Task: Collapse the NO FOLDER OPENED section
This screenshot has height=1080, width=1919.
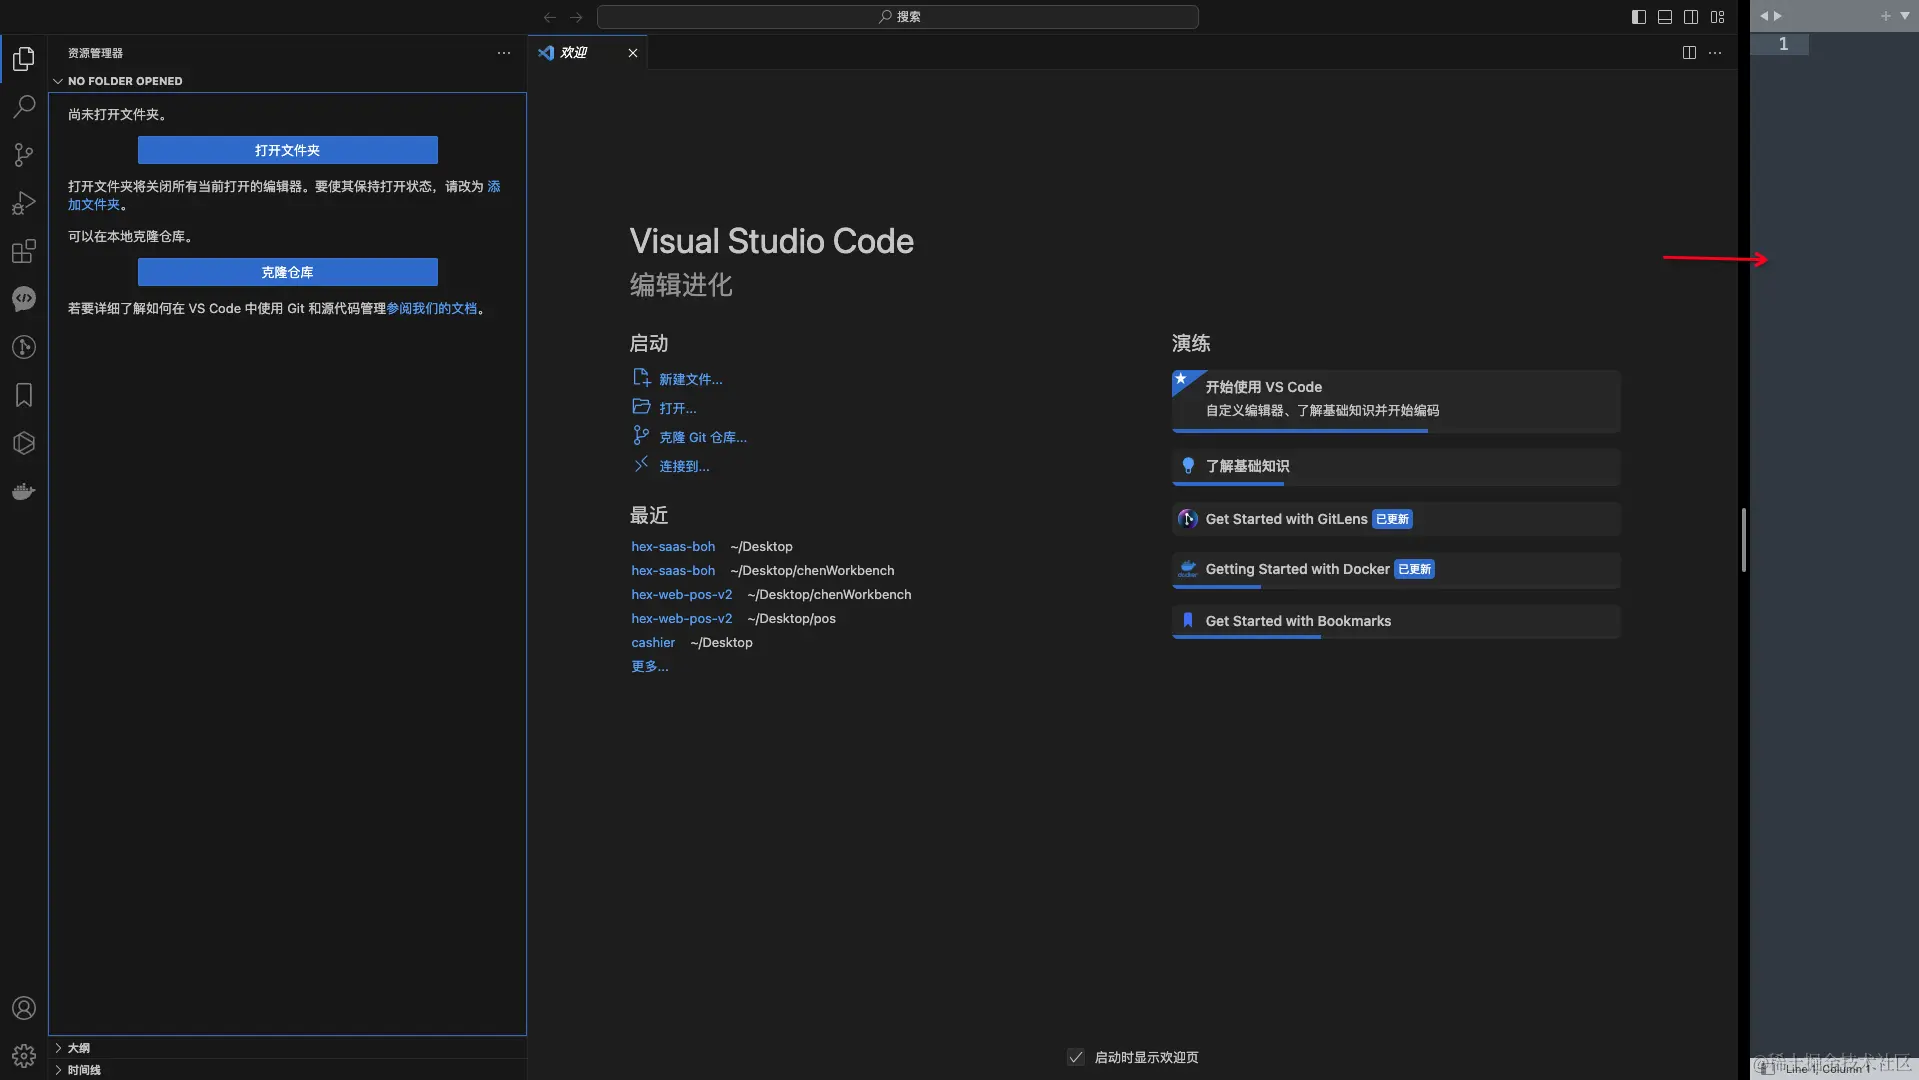Action: (288, 81)
